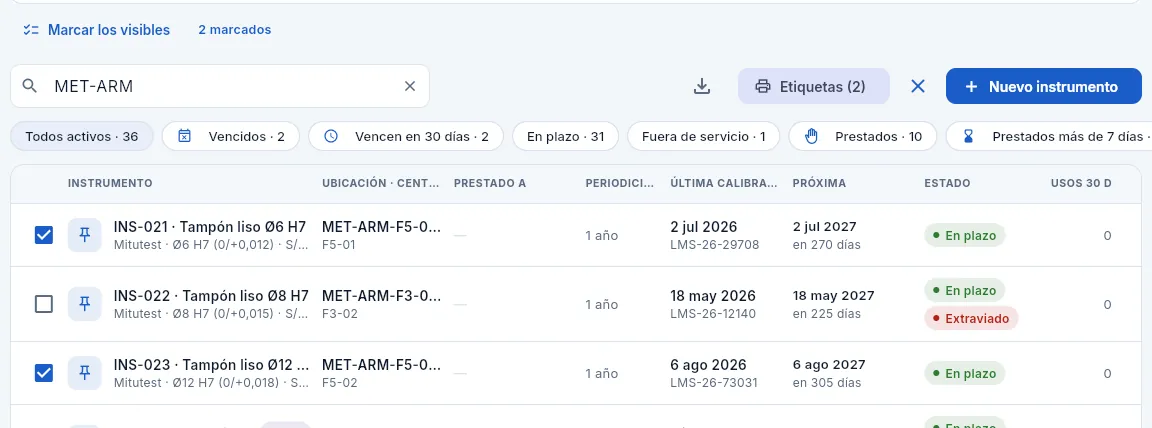Image resolution: width=1152 pixels, height=428 pixels.
Task: Uncheck the INS-021 row checkbox
Action: [44, 235]
